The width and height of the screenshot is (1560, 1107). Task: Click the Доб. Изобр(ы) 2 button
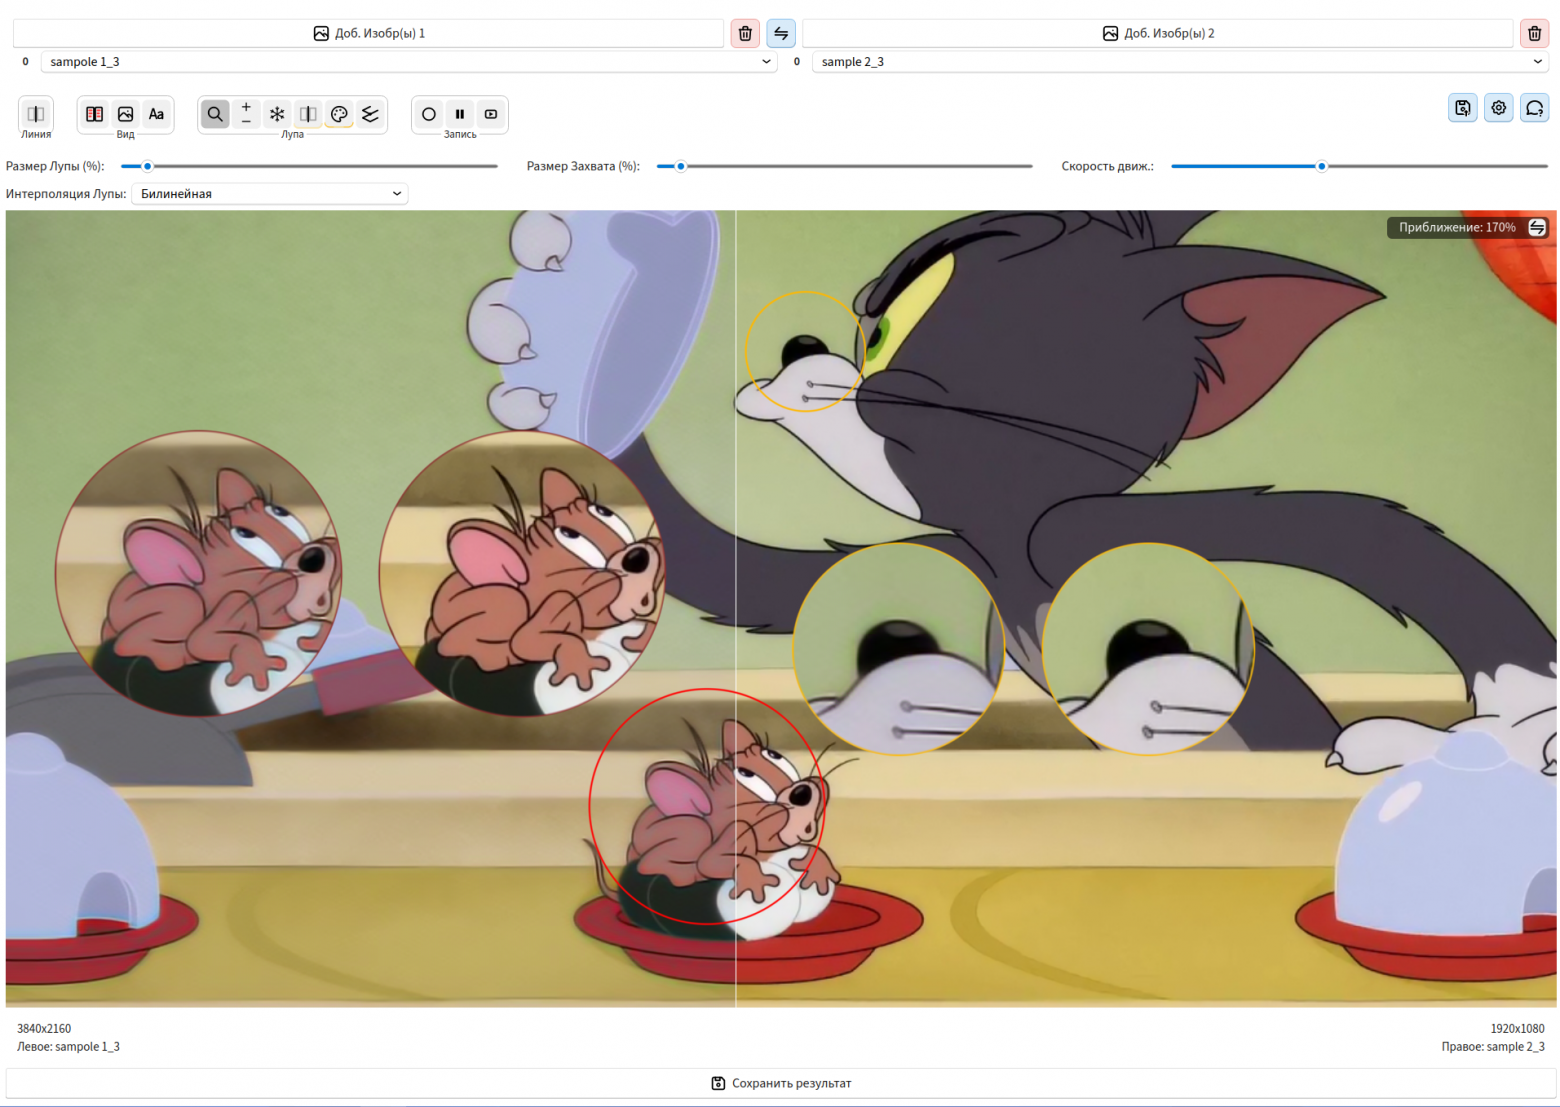[x=1158, y=33]
